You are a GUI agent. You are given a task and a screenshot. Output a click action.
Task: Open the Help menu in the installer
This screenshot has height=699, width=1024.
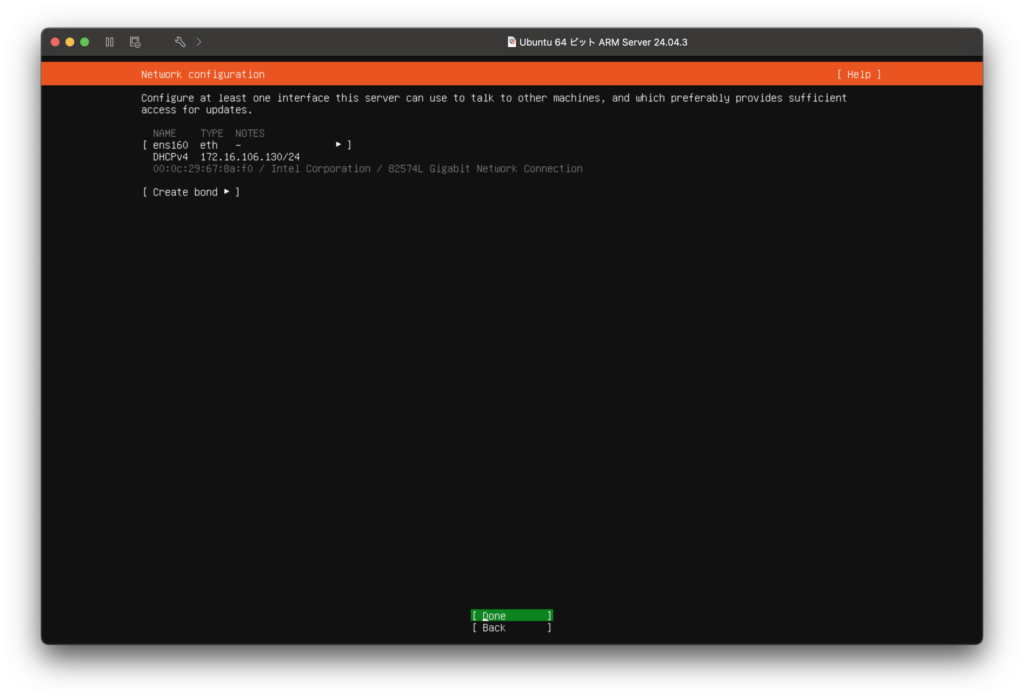pyautogui.click(x=859, y=74)
